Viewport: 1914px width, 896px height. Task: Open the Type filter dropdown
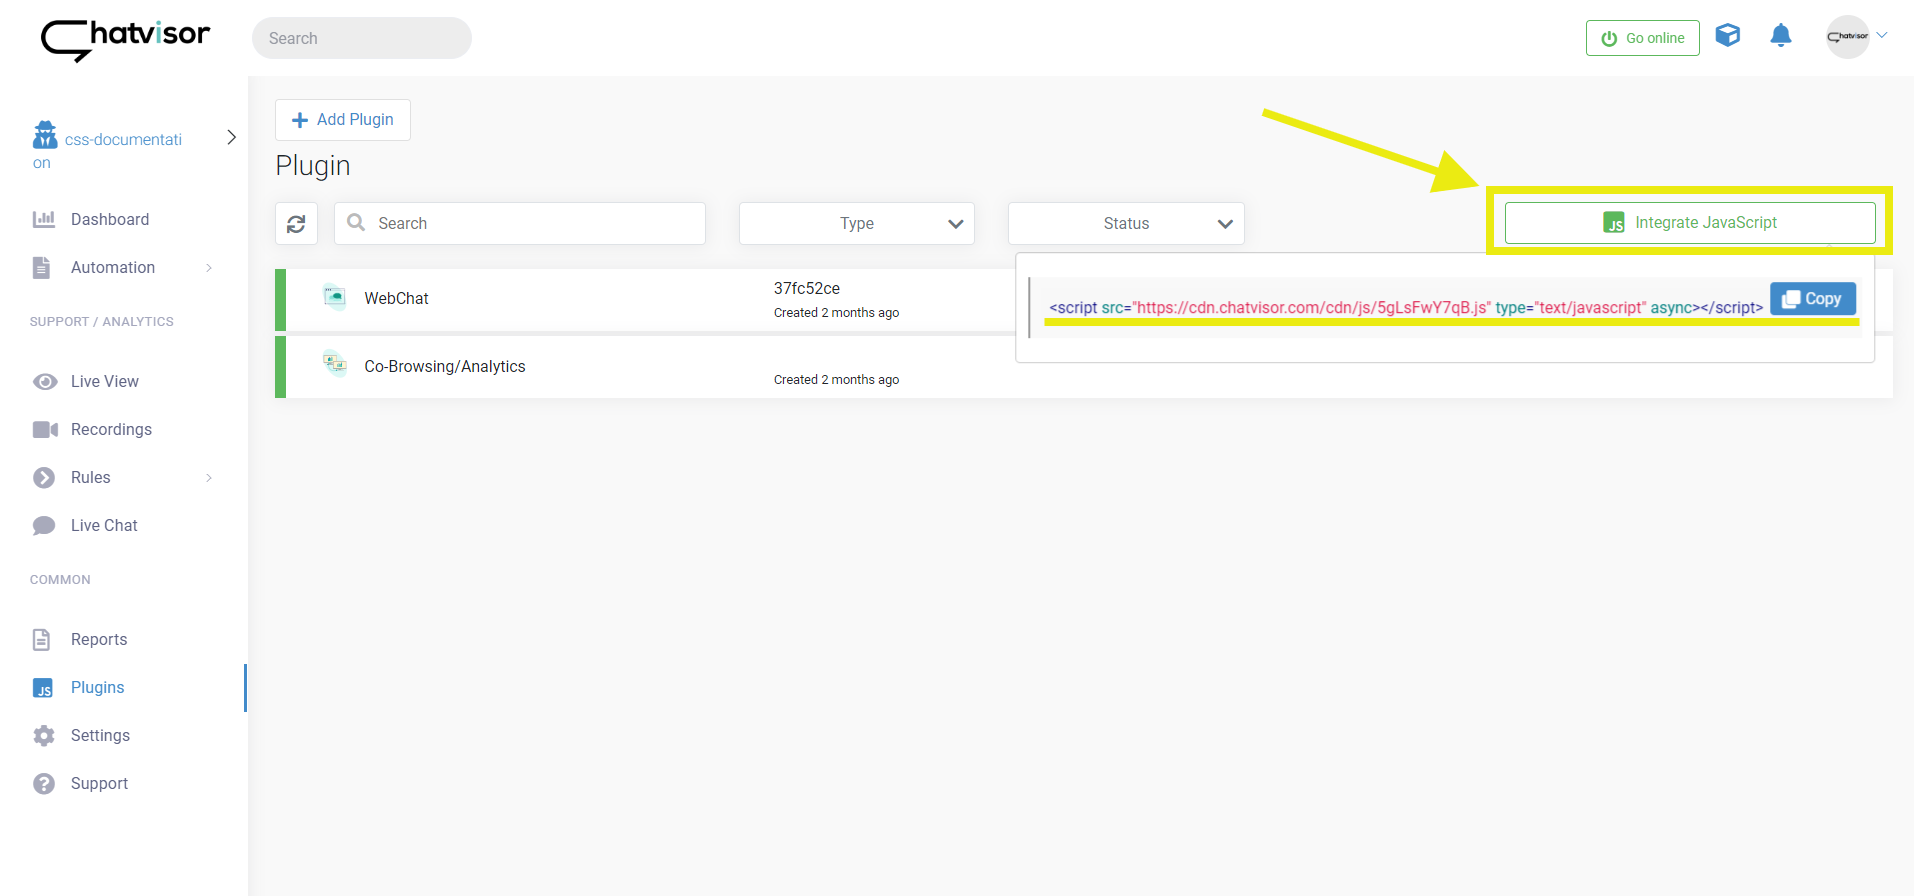857,223
